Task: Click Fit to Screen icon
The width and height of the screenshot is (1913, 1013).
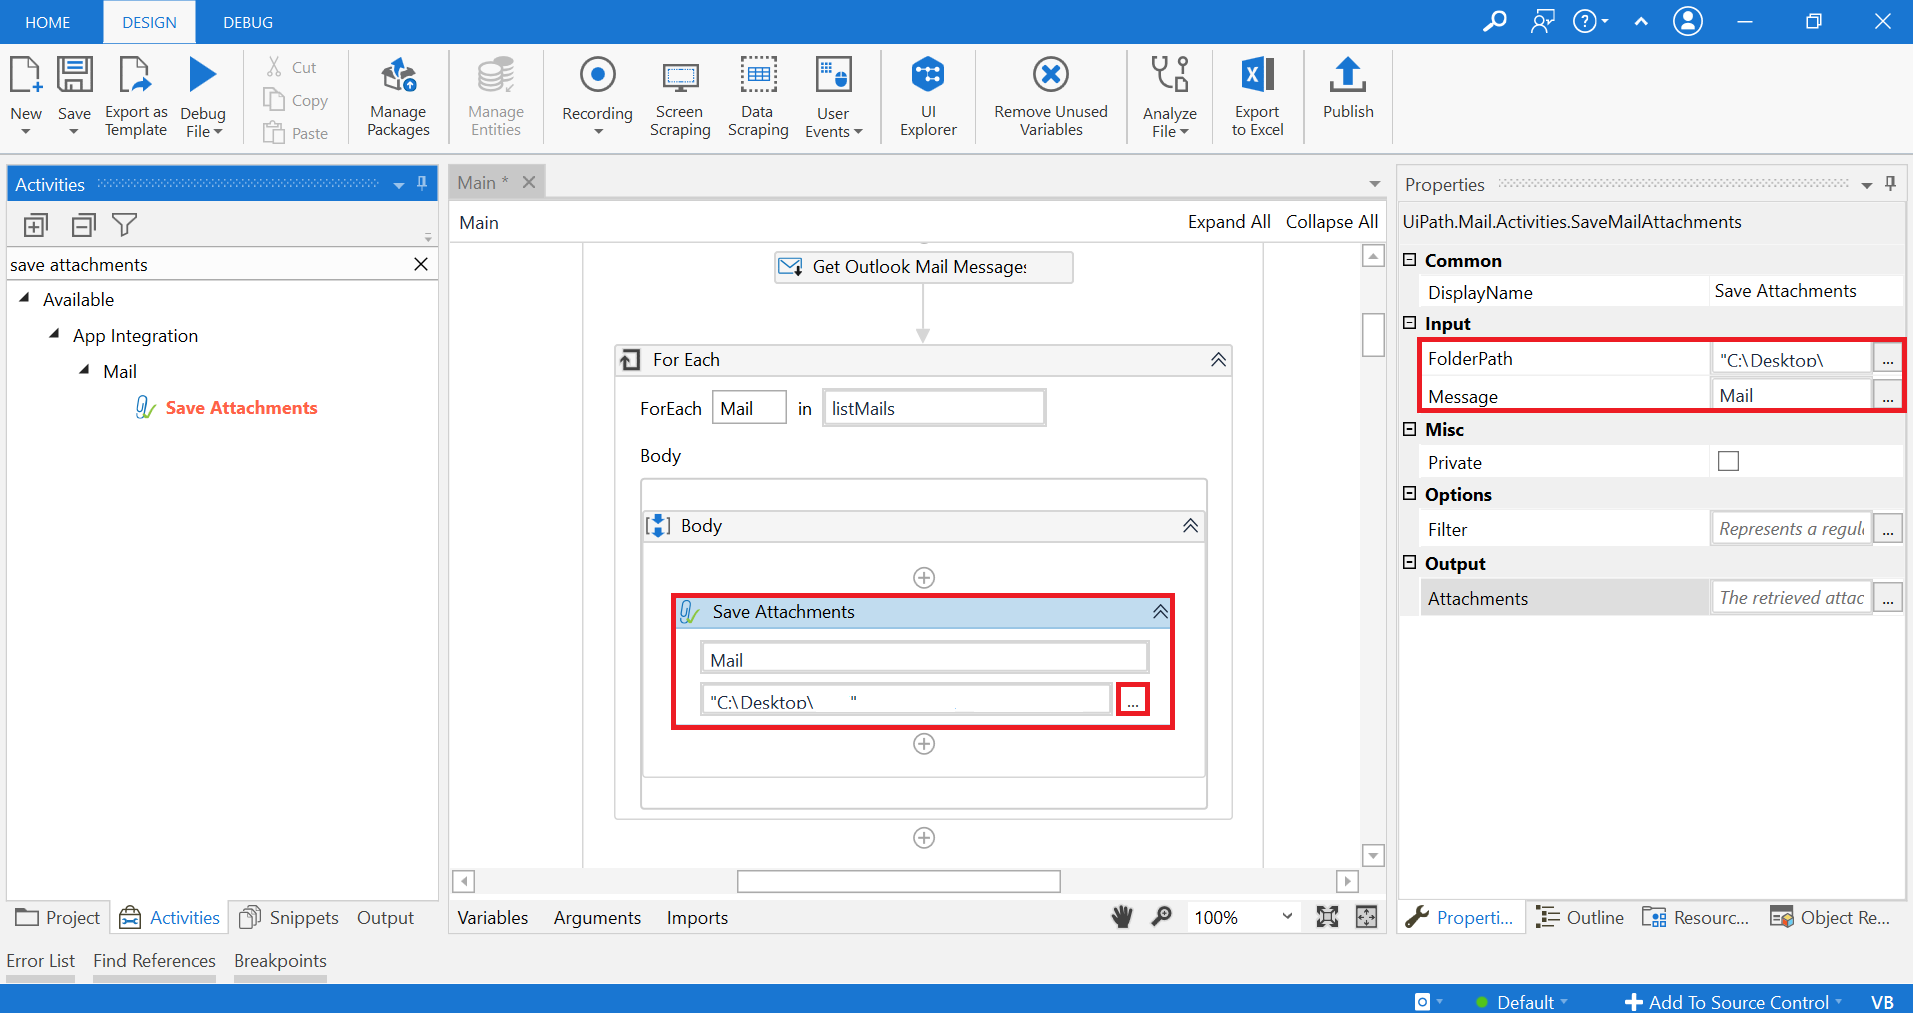Action: pos(1327,917)
